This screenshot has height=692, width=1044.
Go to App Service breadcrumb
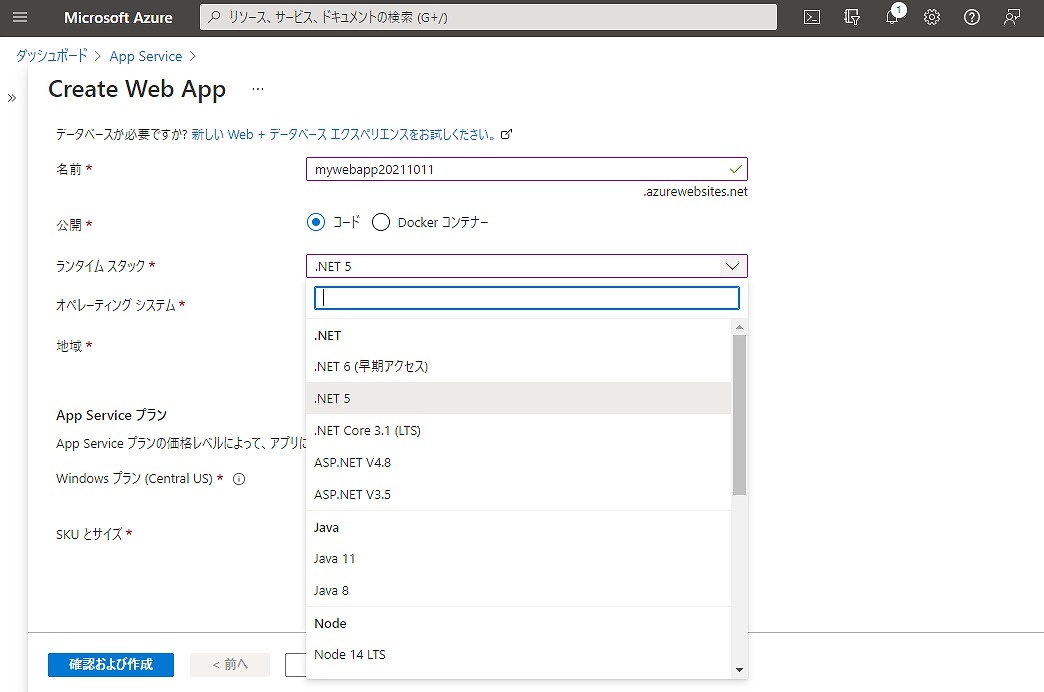tap(146, 56)
